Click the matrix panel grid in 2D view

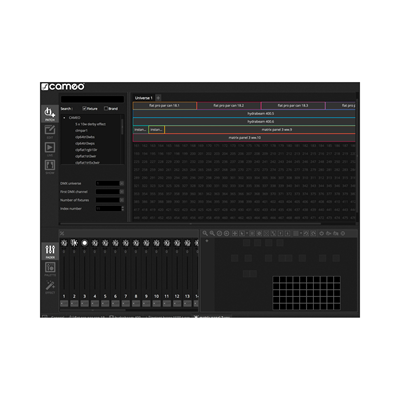point(306,293)
